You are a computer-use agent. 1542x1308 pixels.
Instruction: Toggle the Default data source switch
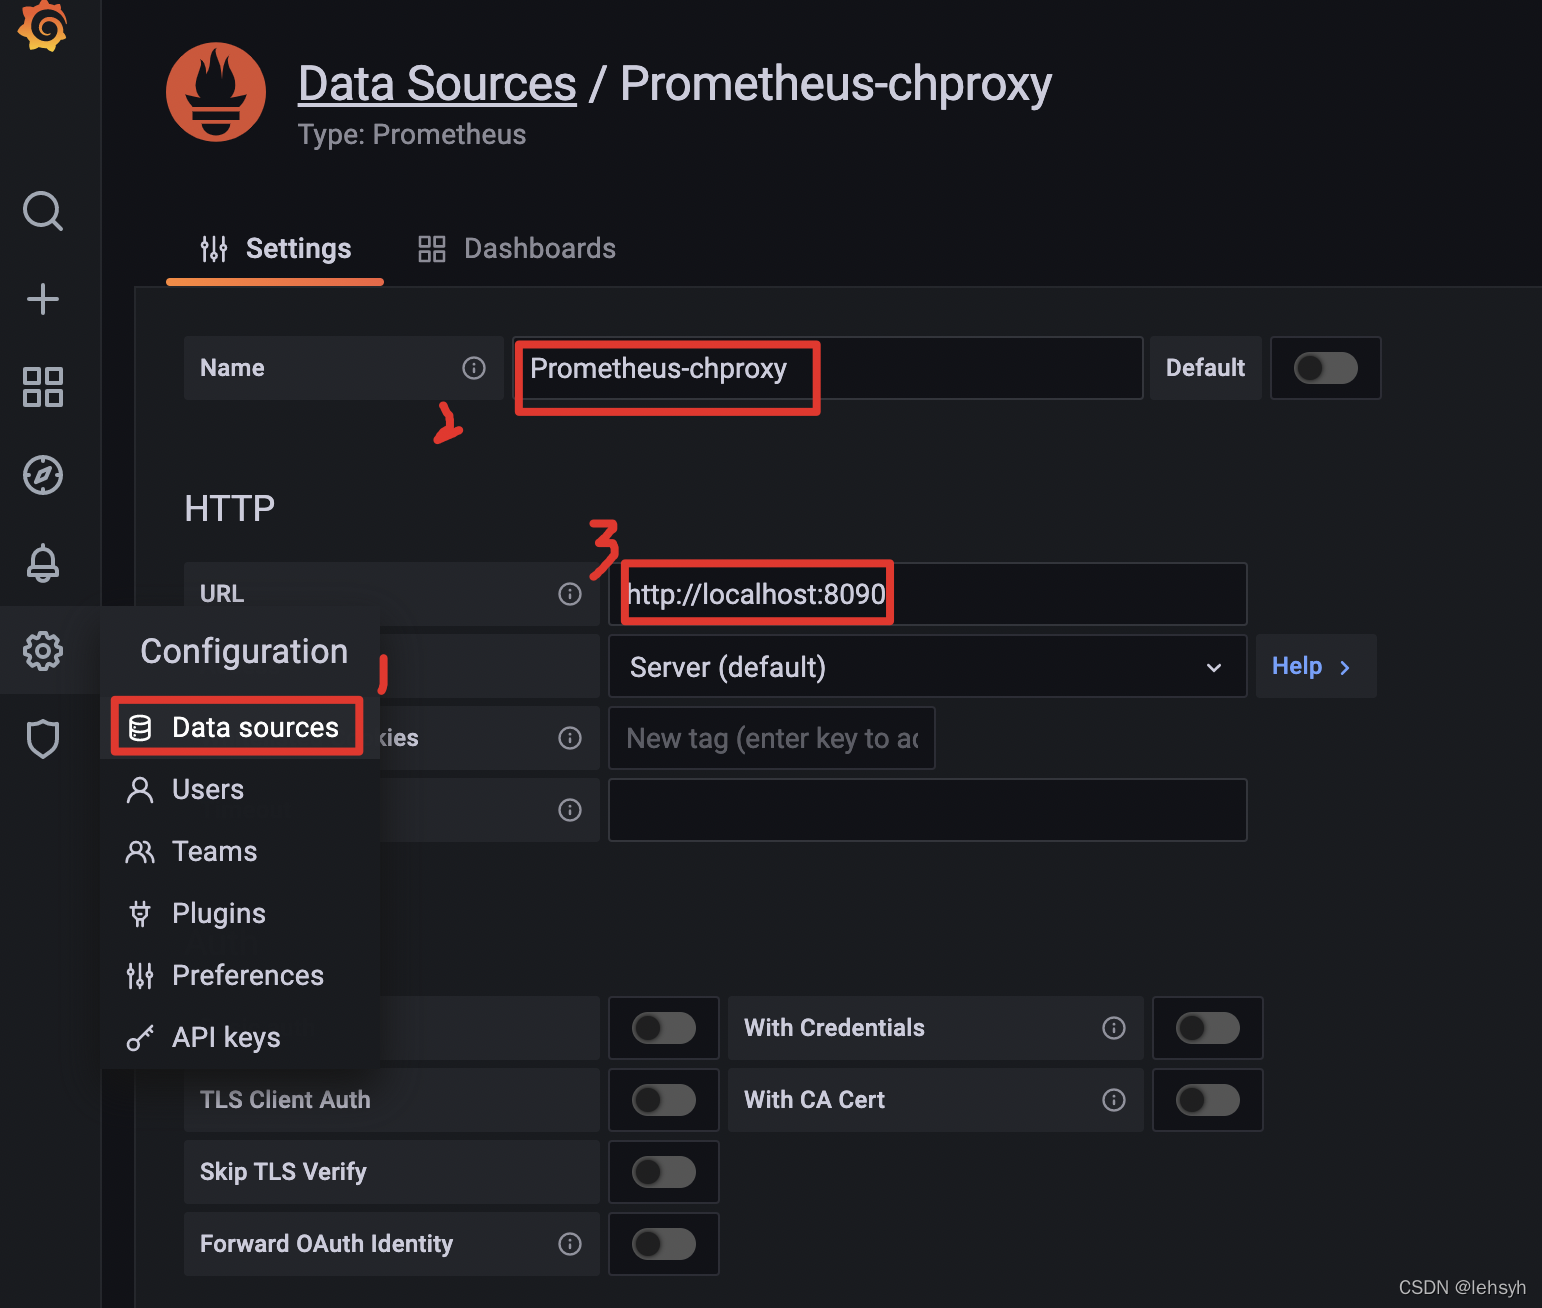click(x=1326, y=368)
